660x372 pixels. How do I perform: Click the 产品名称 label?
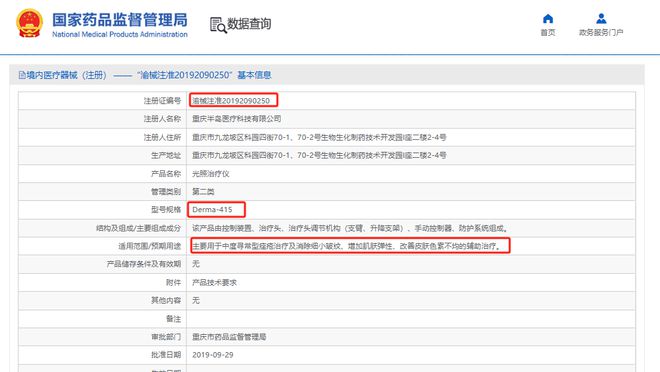(x=166, y=174)
